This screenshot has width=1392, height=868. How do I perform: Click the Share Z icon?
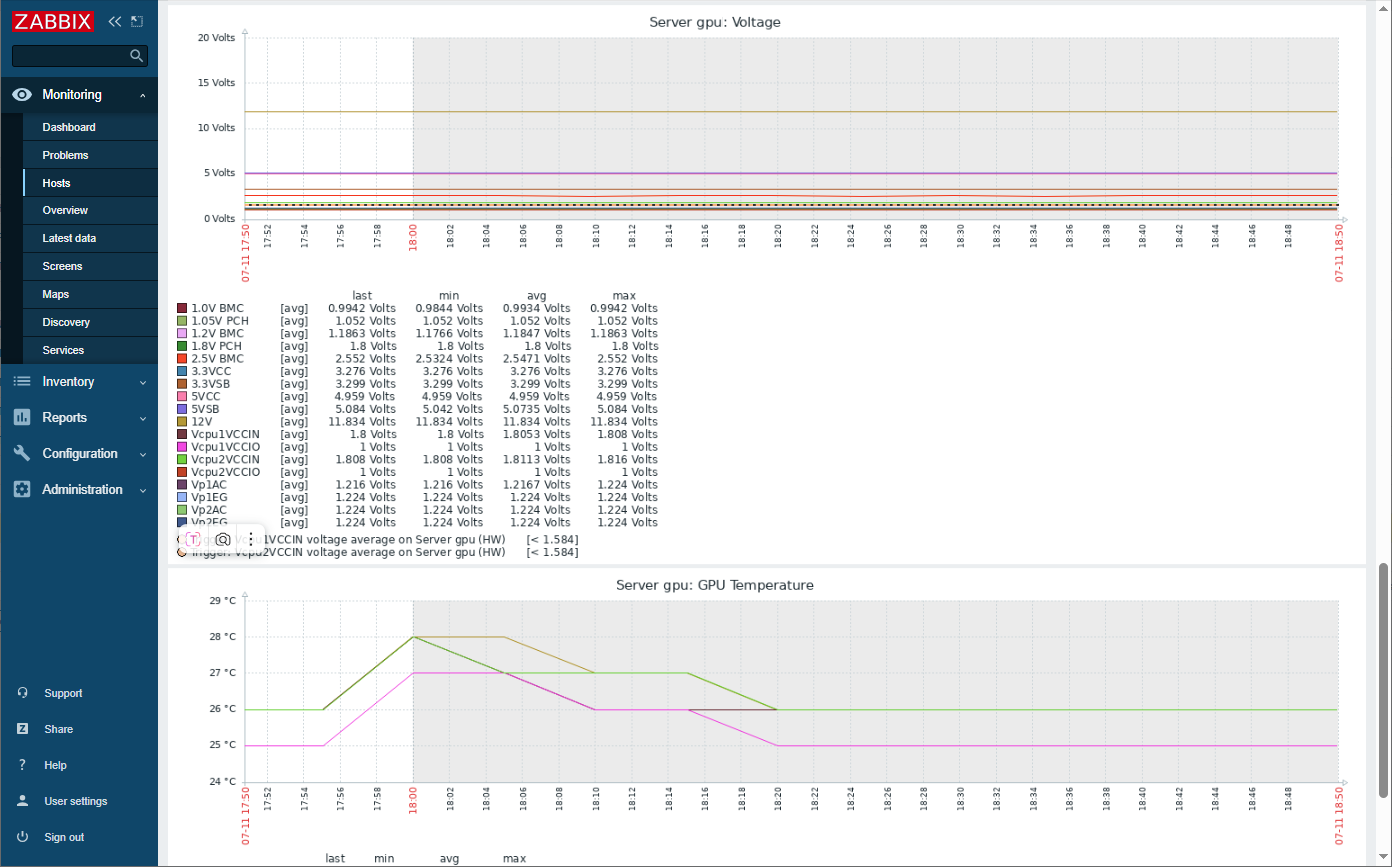22,730
